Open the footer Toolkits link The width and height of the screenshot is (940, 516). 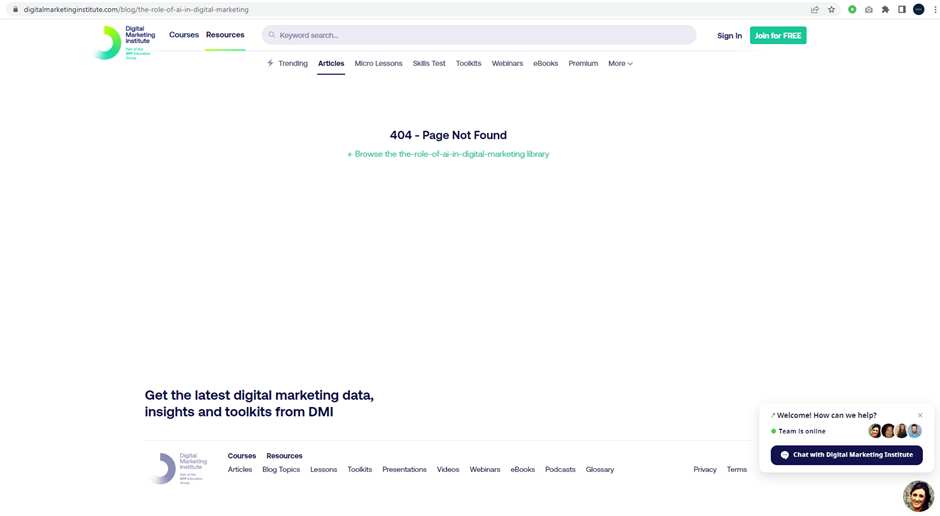[x=360, y=470]
